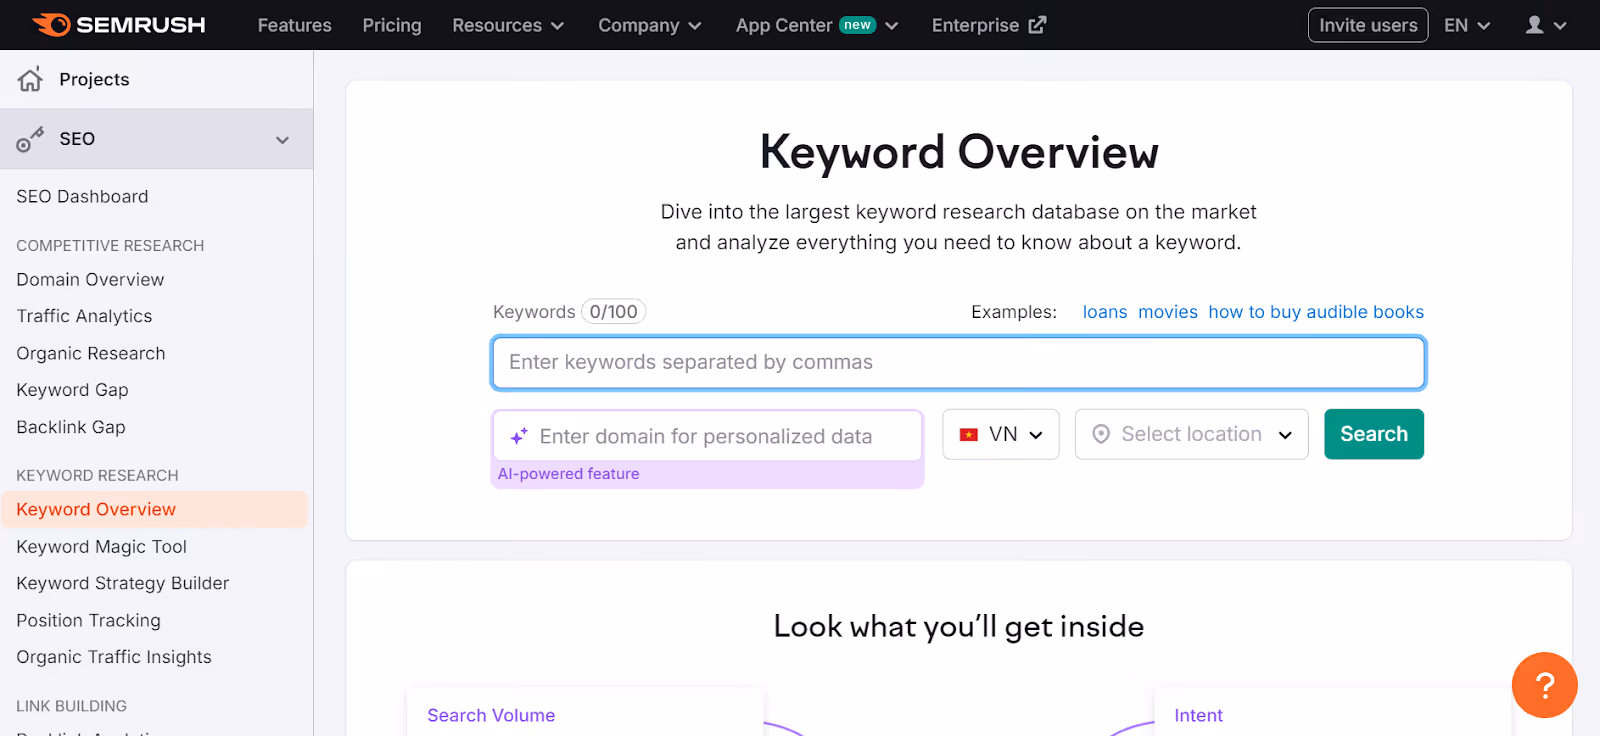Collapse the SEO section chevron

283,140
